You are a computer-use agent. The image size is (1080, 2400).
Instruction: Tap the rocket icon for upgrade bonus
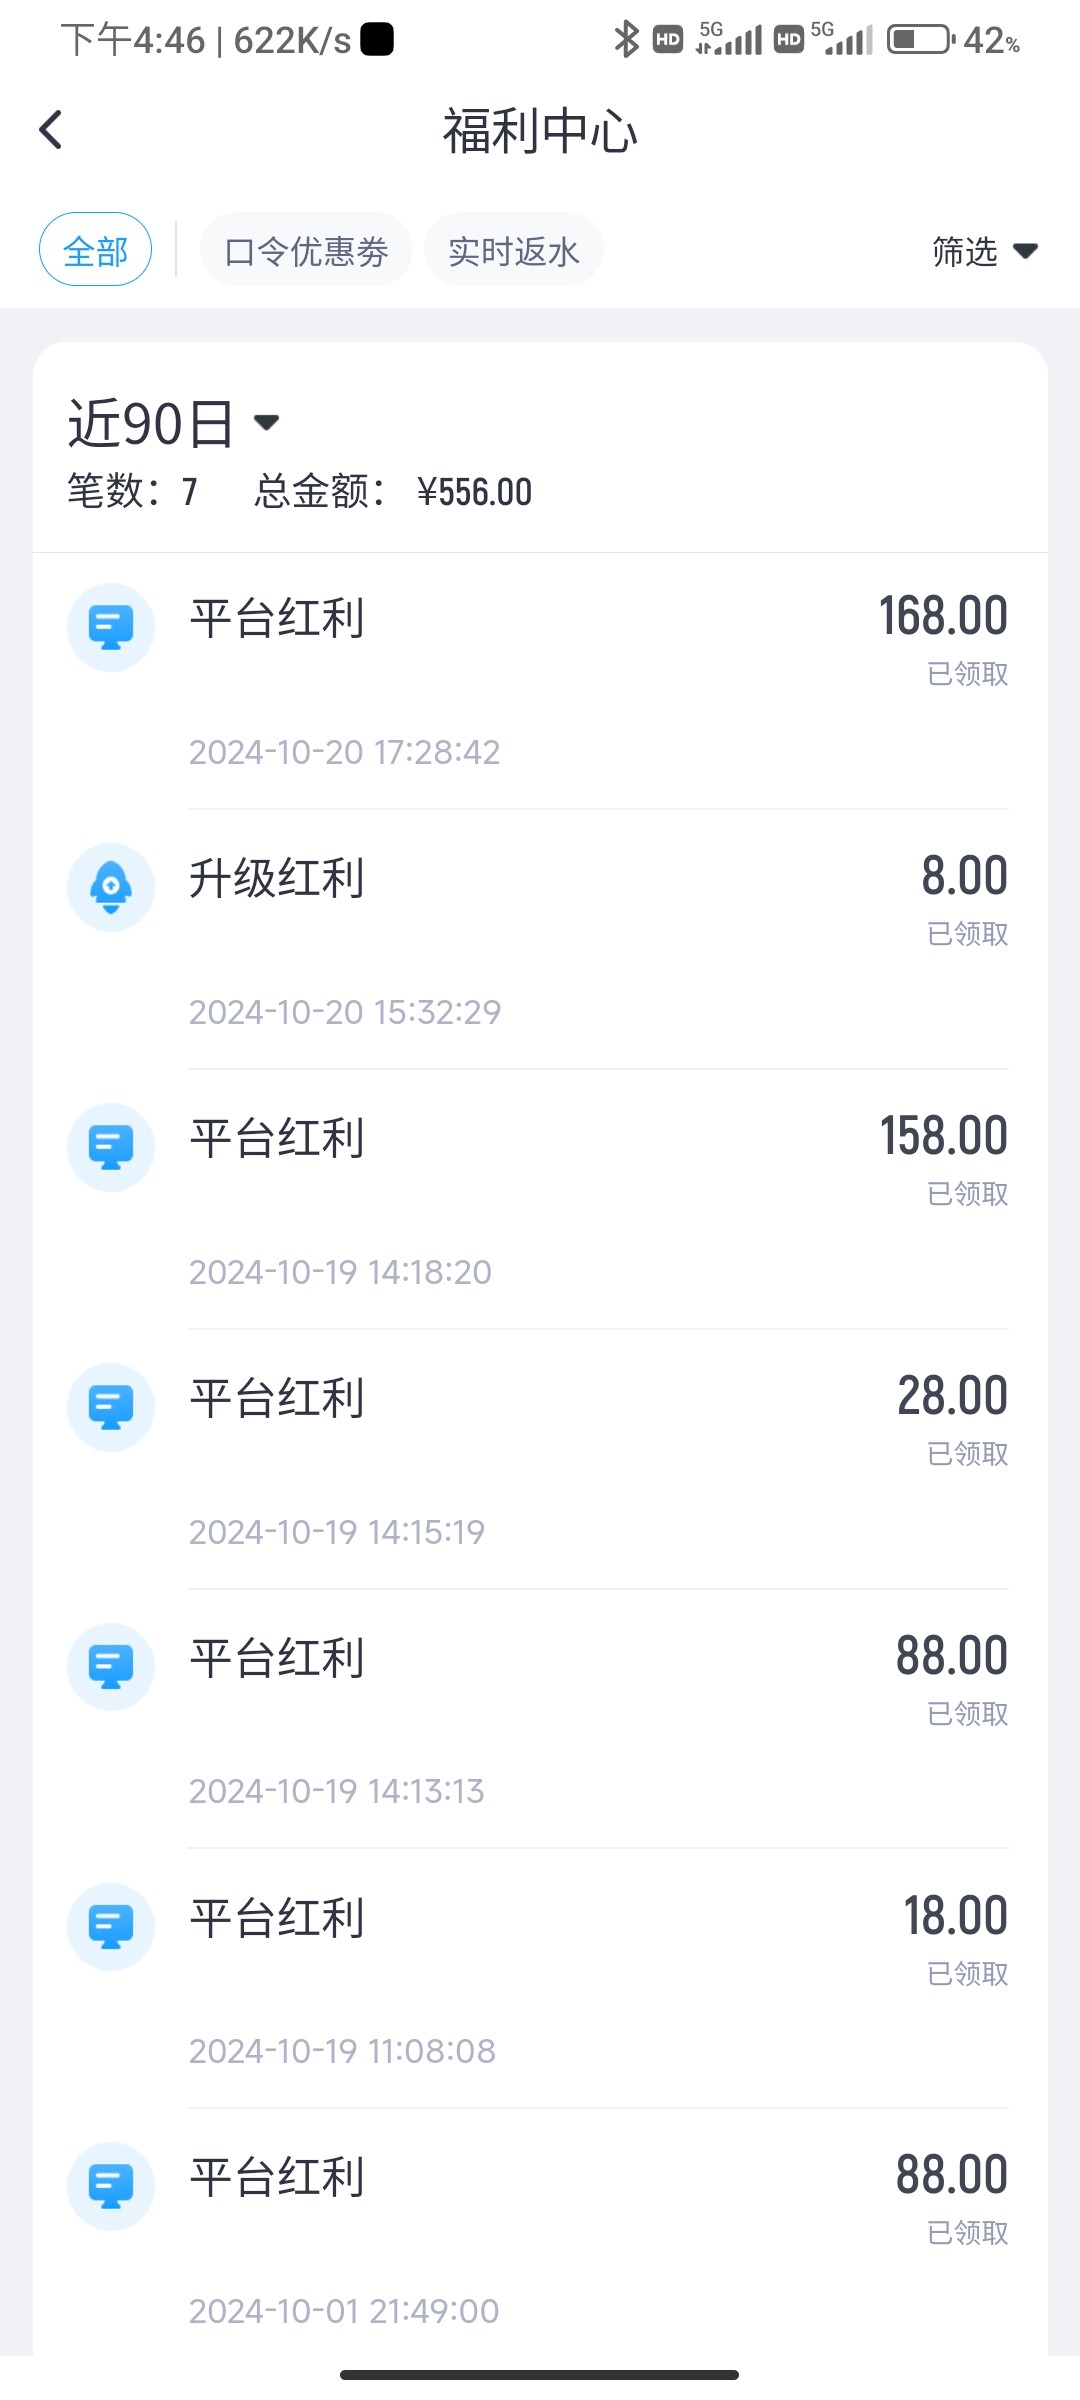[111, 887]
